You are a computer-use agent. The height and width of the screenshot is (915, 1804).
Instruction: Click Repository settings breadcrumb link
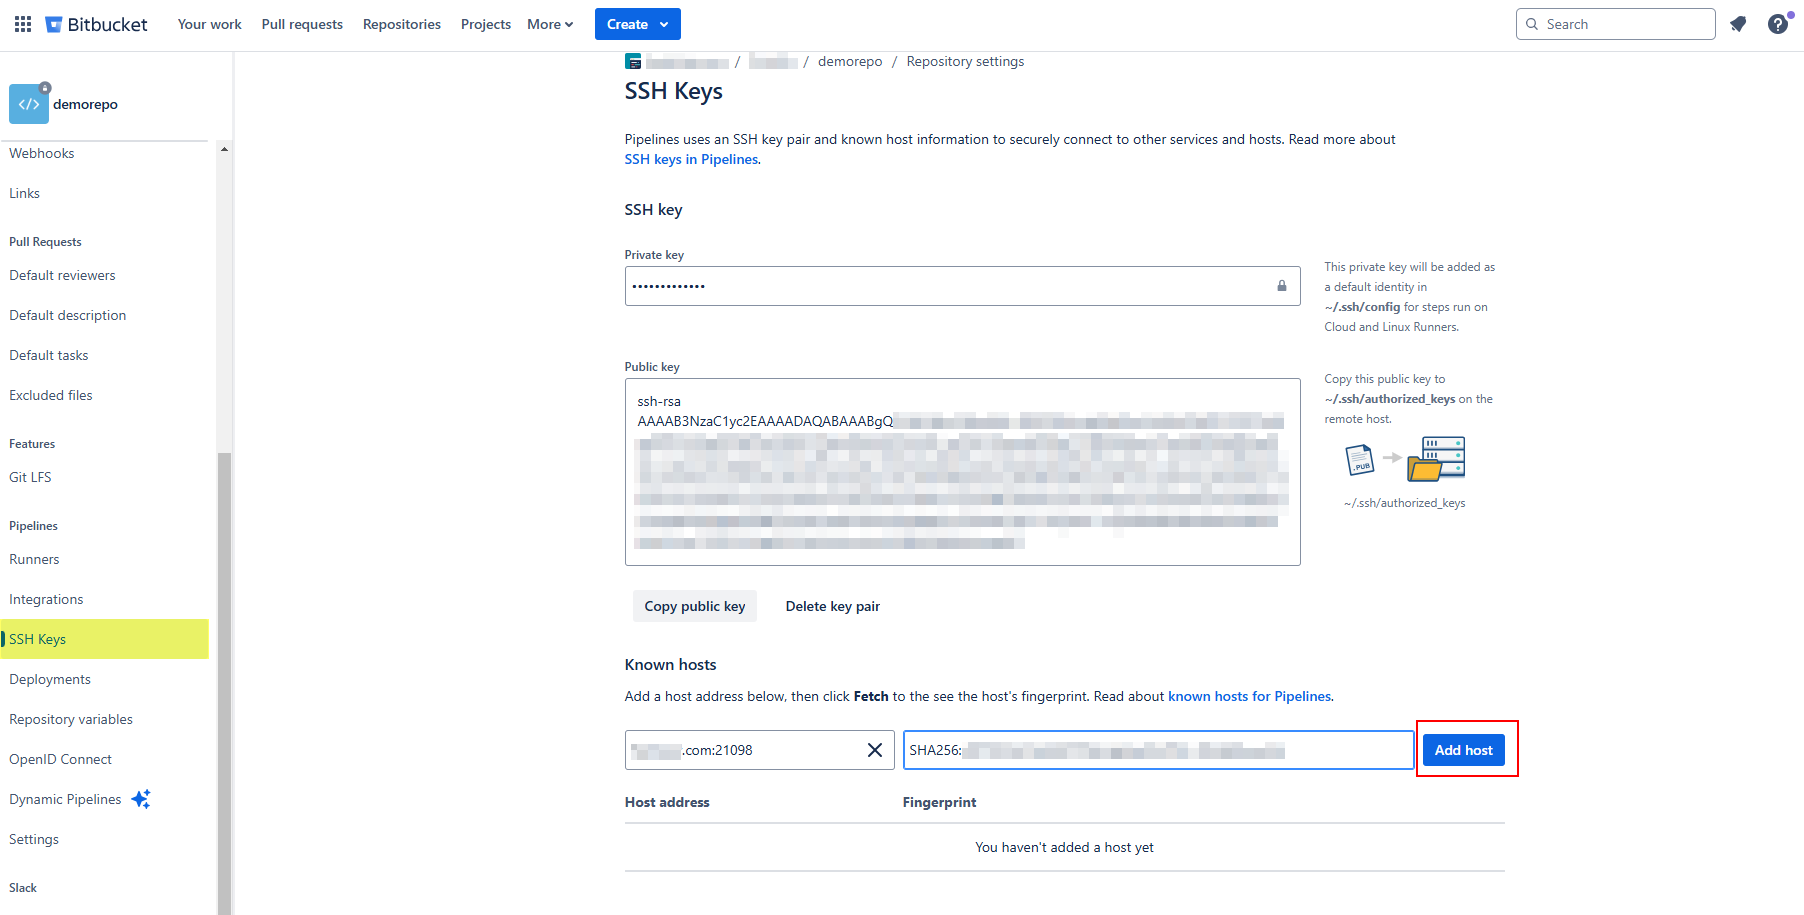(x=965, y=62)
